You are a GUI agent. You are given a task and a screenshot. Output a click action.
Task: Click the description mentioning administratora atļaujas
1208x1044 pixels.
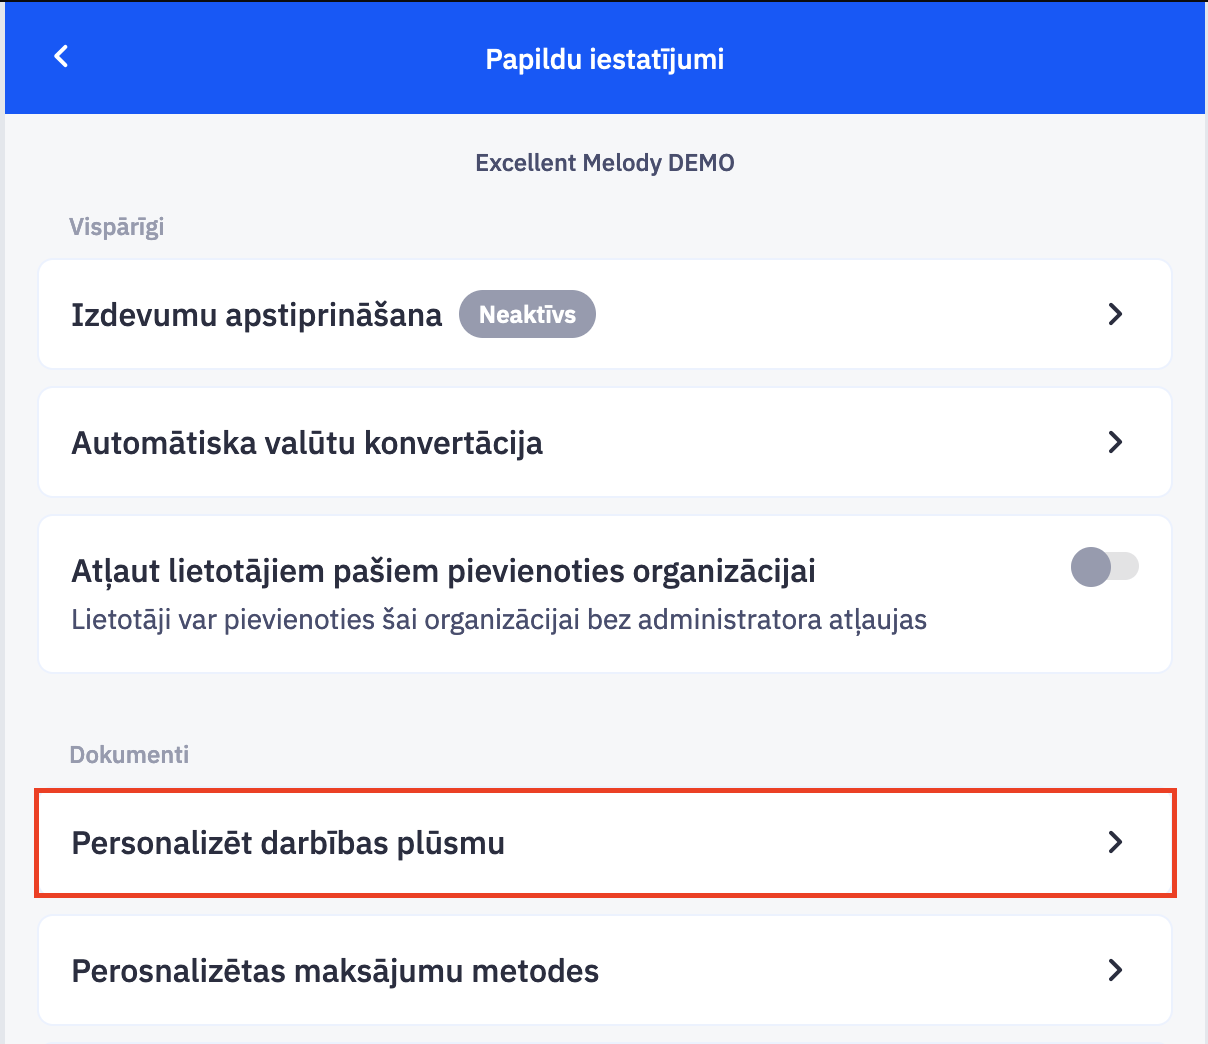[x=499, y=620]
